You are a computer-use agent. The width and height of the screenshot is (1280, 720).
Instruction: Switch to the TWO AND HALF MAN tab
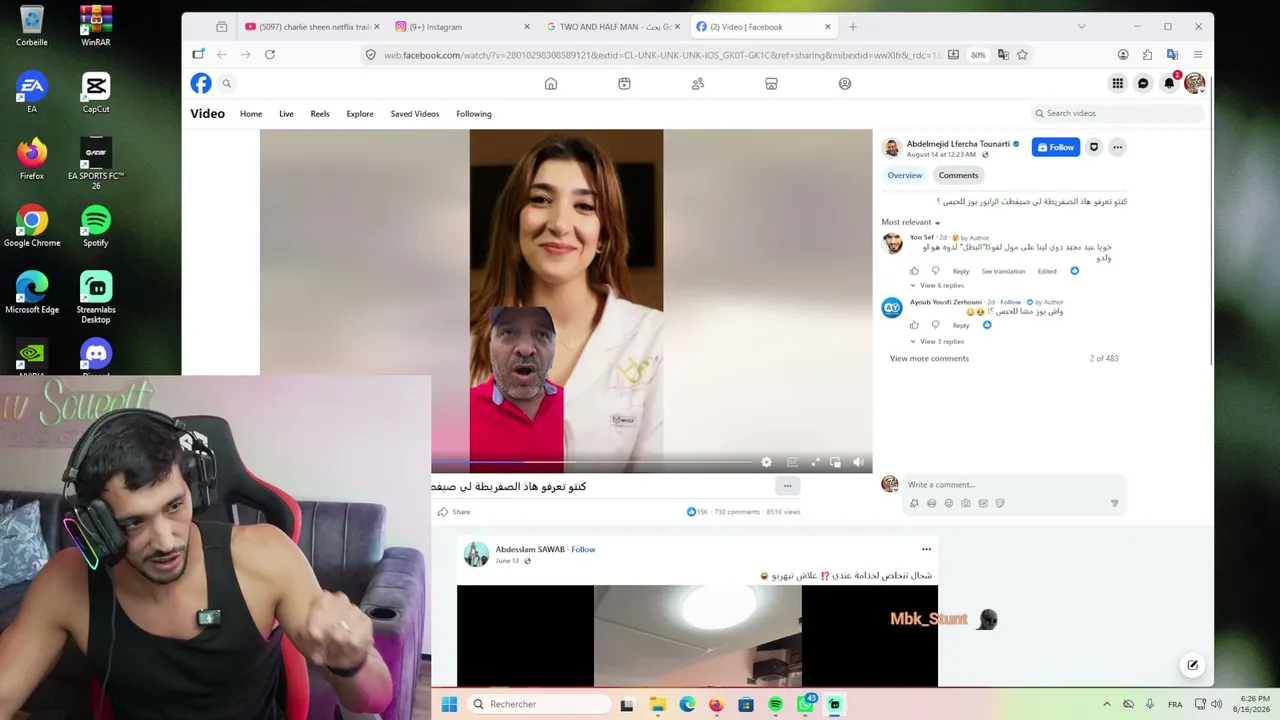tap(613, 27)
